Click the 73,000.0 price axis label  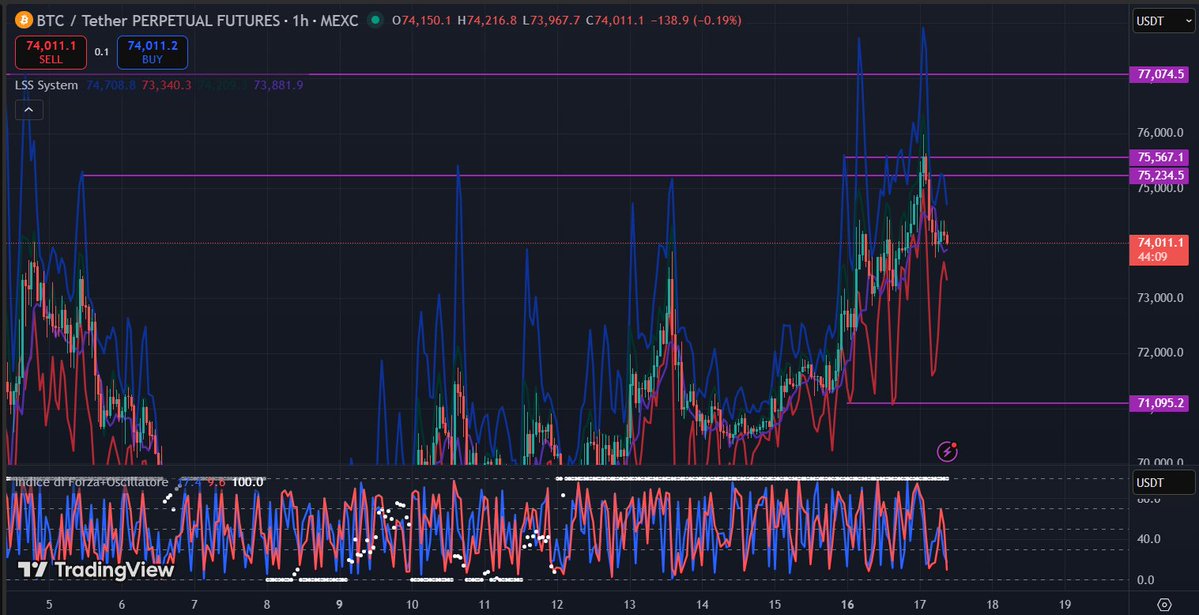point(1160,298)
